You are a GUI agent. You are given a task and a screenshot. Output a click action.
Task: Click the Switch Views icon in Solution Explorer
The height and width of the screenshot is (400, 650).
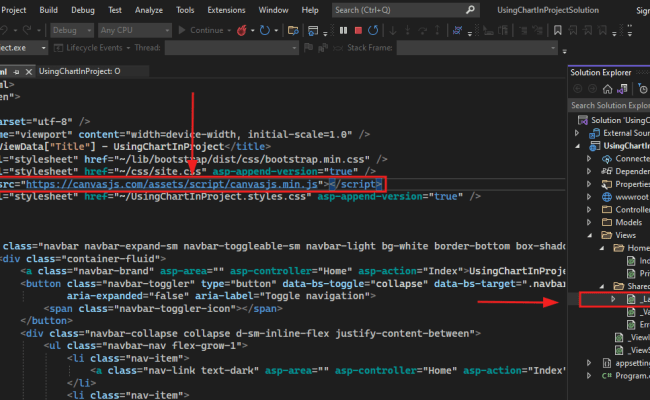[622, 89]
